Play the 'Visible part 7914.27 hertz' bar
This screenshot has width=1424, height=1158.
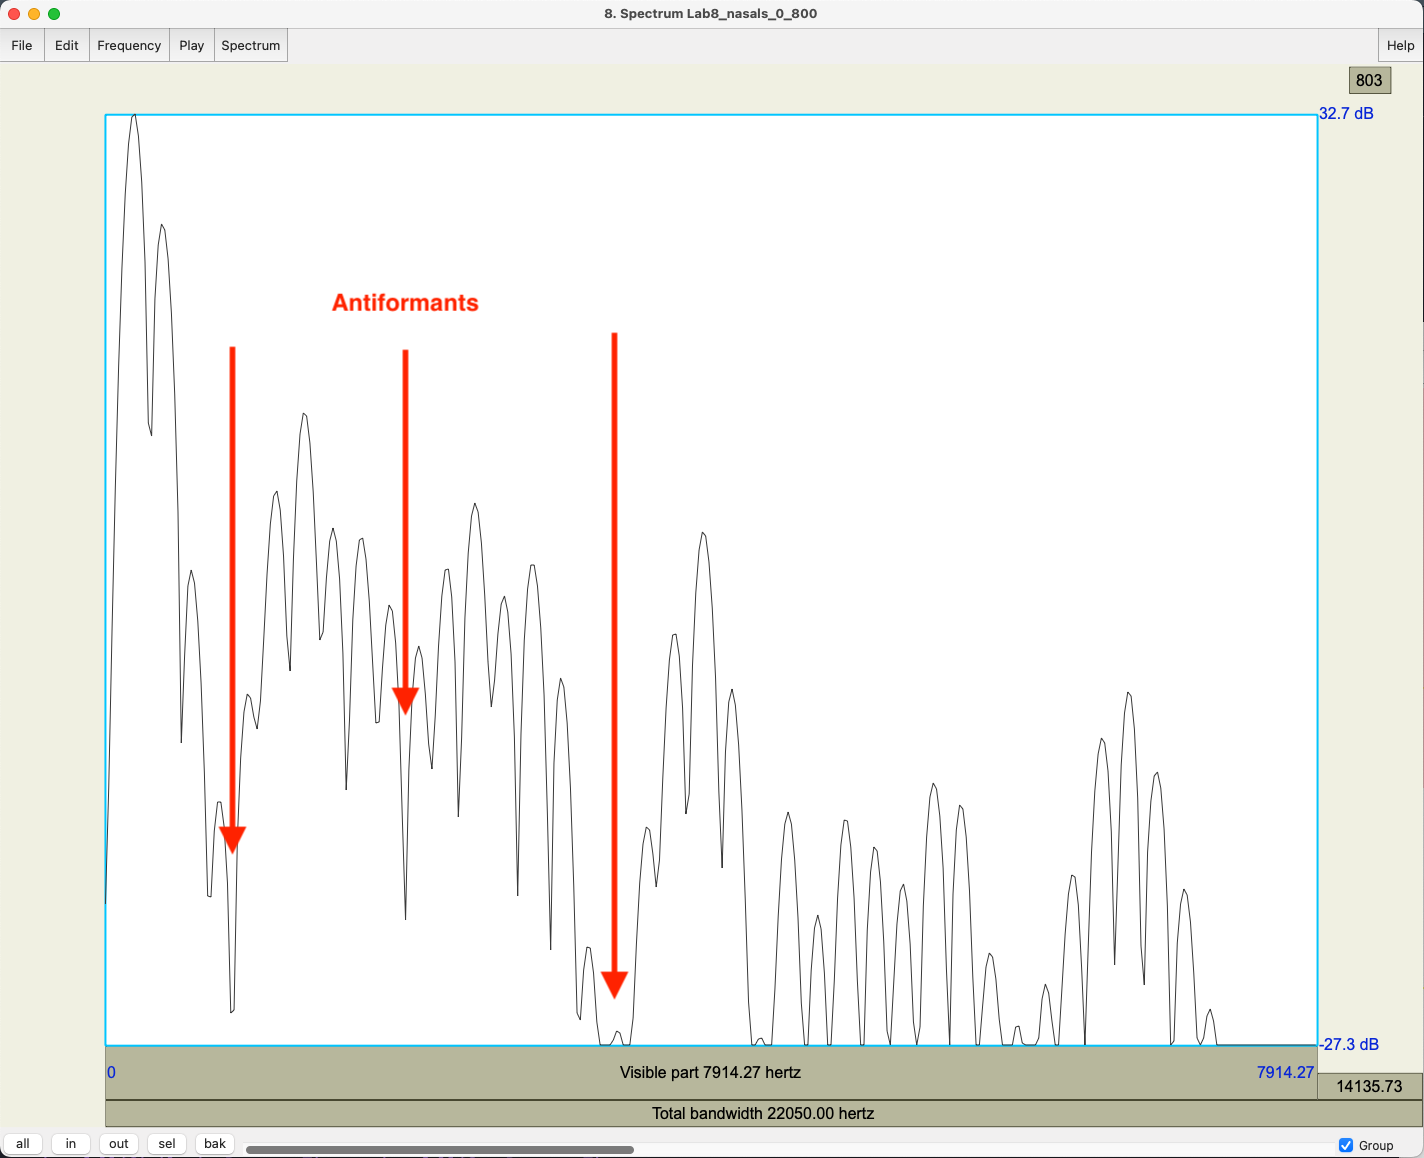point(711,1073)
